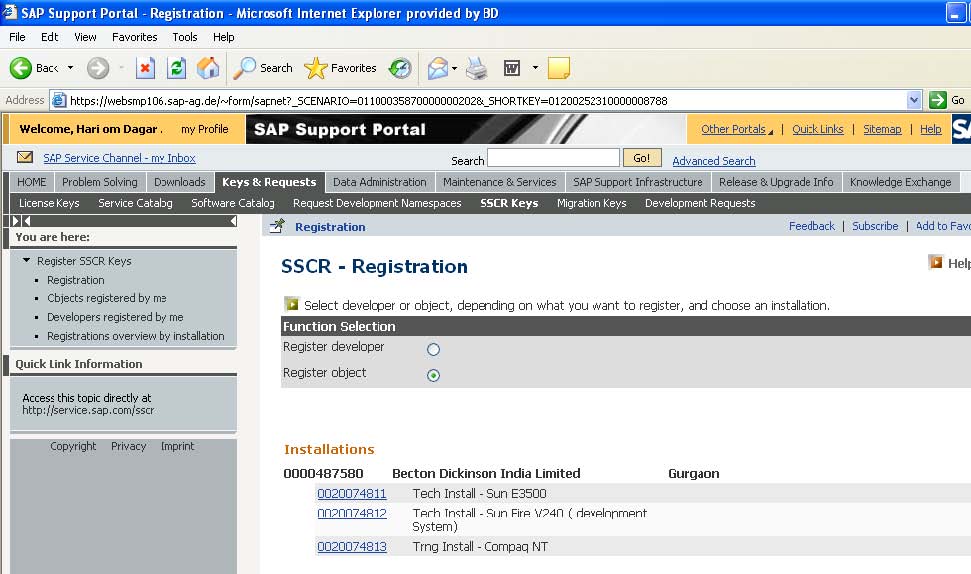Open installation 0020074813 link
Viewport: 971px width, 574px height.
click(352, 547)
